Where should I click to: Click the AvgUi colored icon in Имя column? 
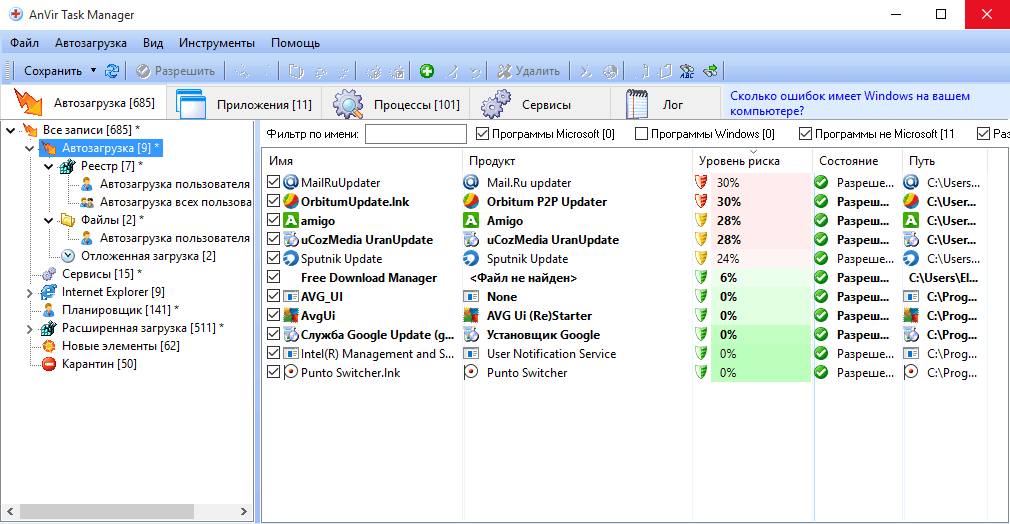(x=291, y=315)
